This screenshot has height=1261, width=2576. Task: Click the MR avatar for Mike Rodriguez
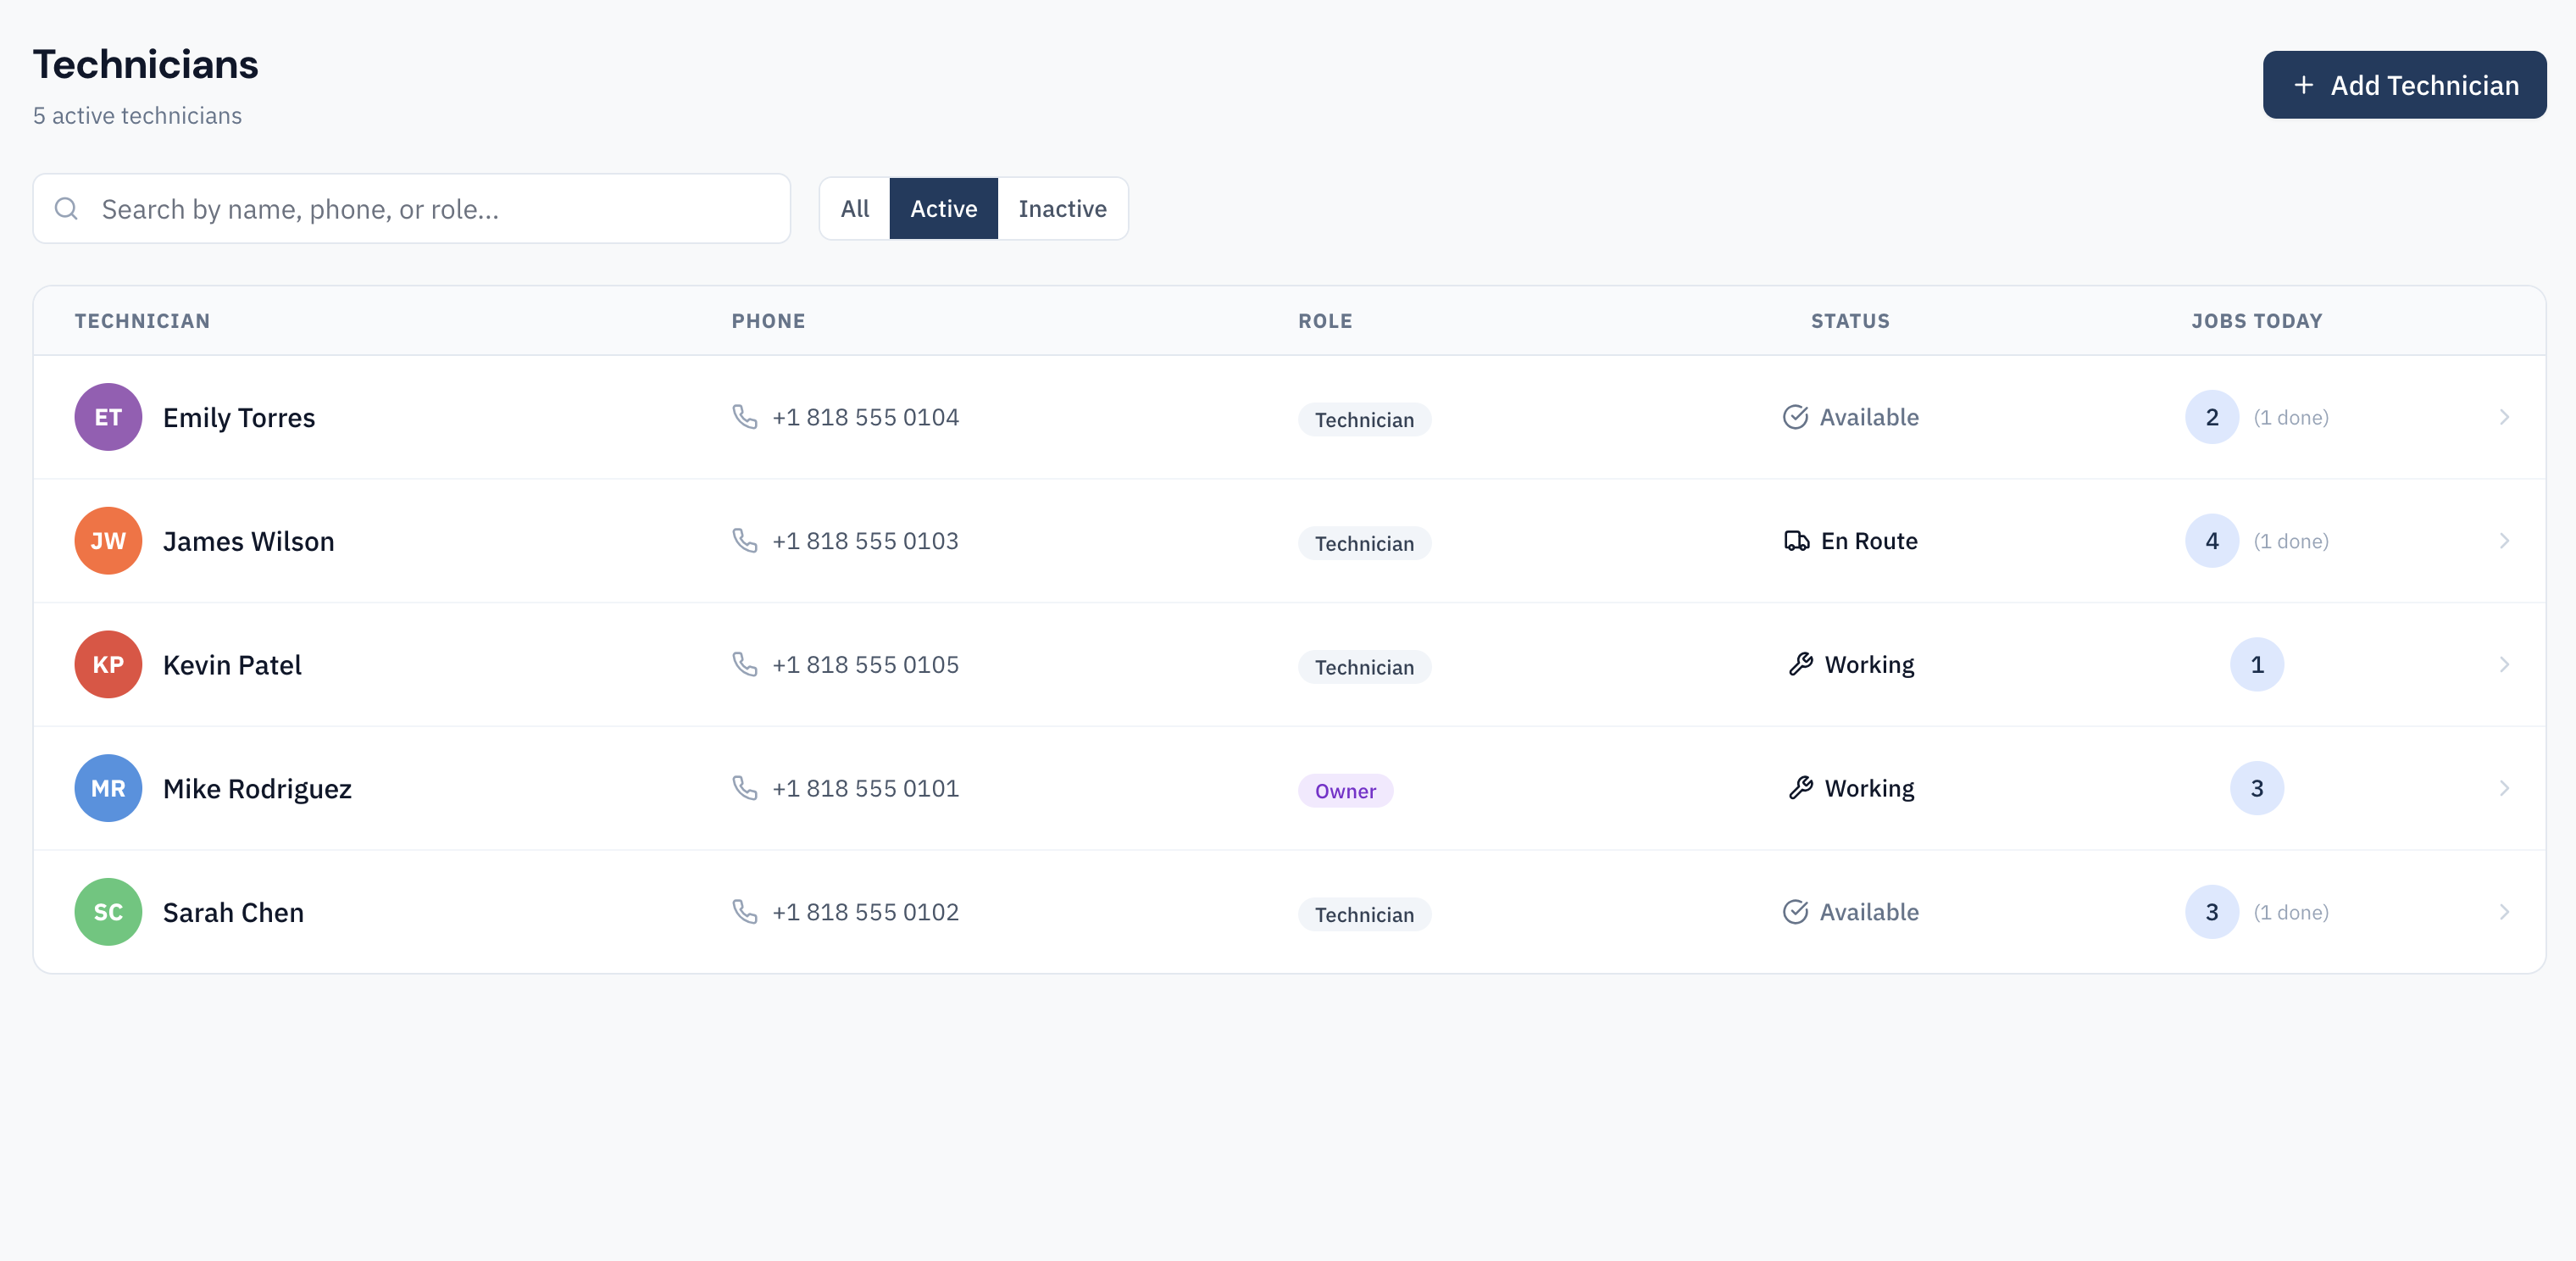click(x=108, y=788)
